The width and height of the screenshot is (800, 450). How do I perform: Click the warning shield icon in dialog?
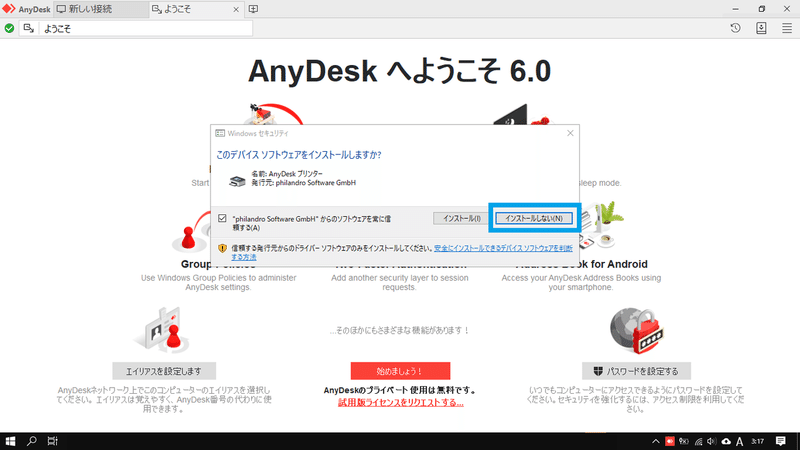point(222,248)
